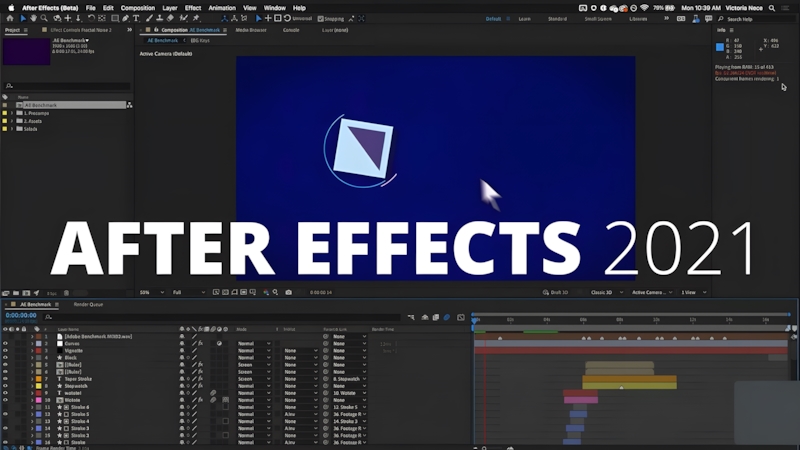Switch to the Media Browser tab
This screenshot has width=800, height=450.
coord(251,30)
